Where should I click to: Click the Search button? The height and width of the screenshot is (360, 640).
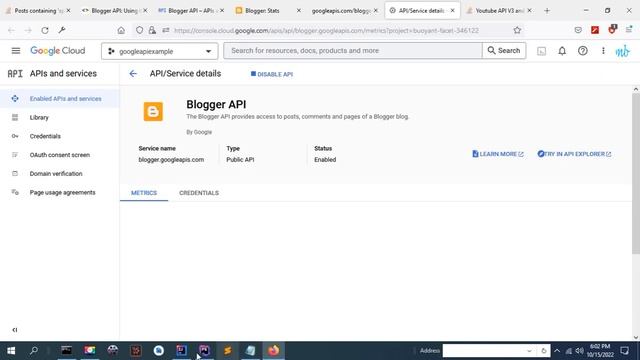point(504,51)
